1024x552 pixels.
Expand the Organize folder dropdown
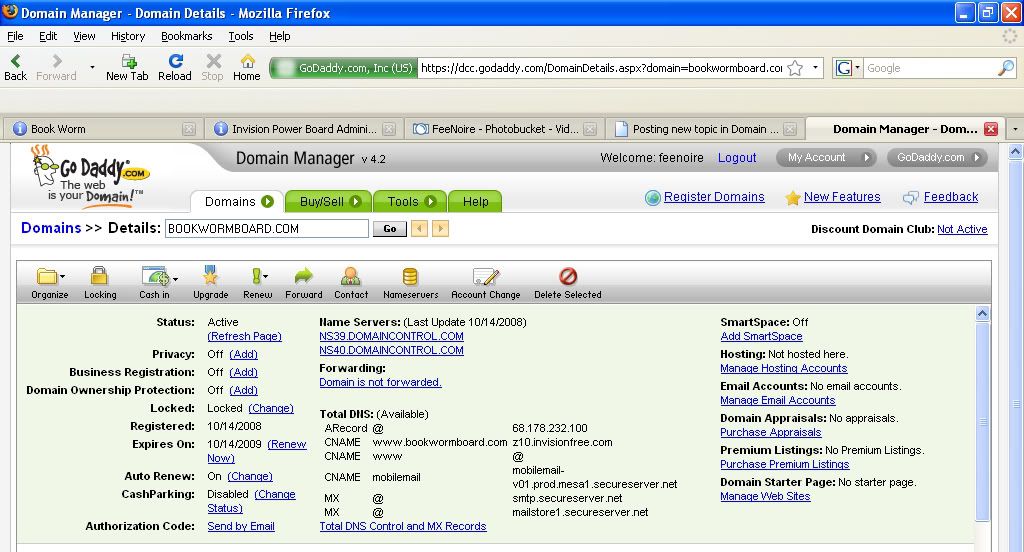pyautogui.click(x=63, y=278)
